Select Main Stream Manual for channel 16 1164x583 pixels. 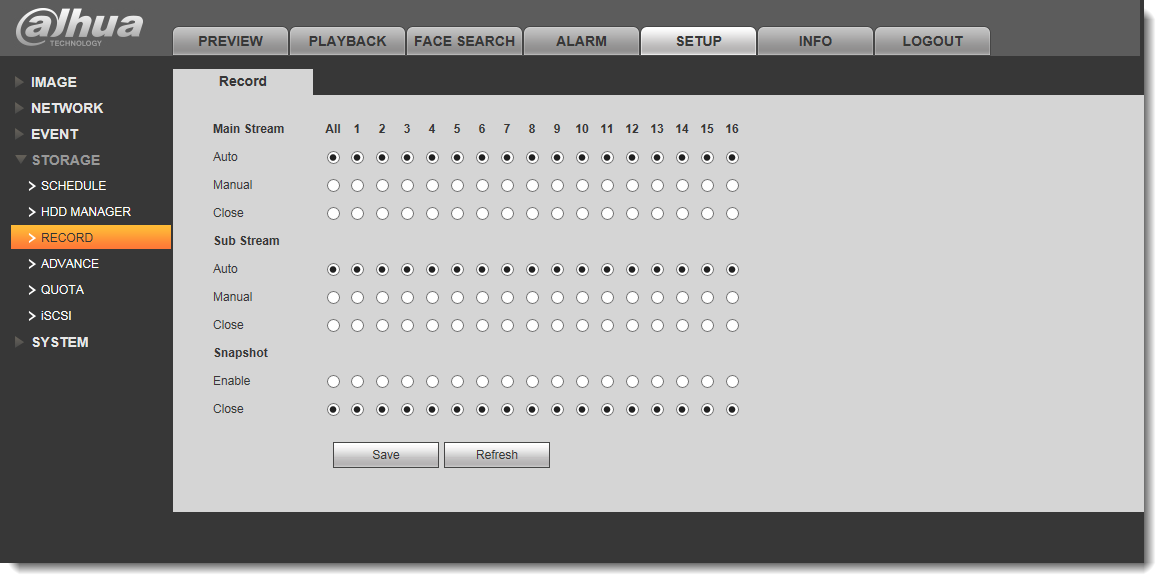(x=732, y=186)
